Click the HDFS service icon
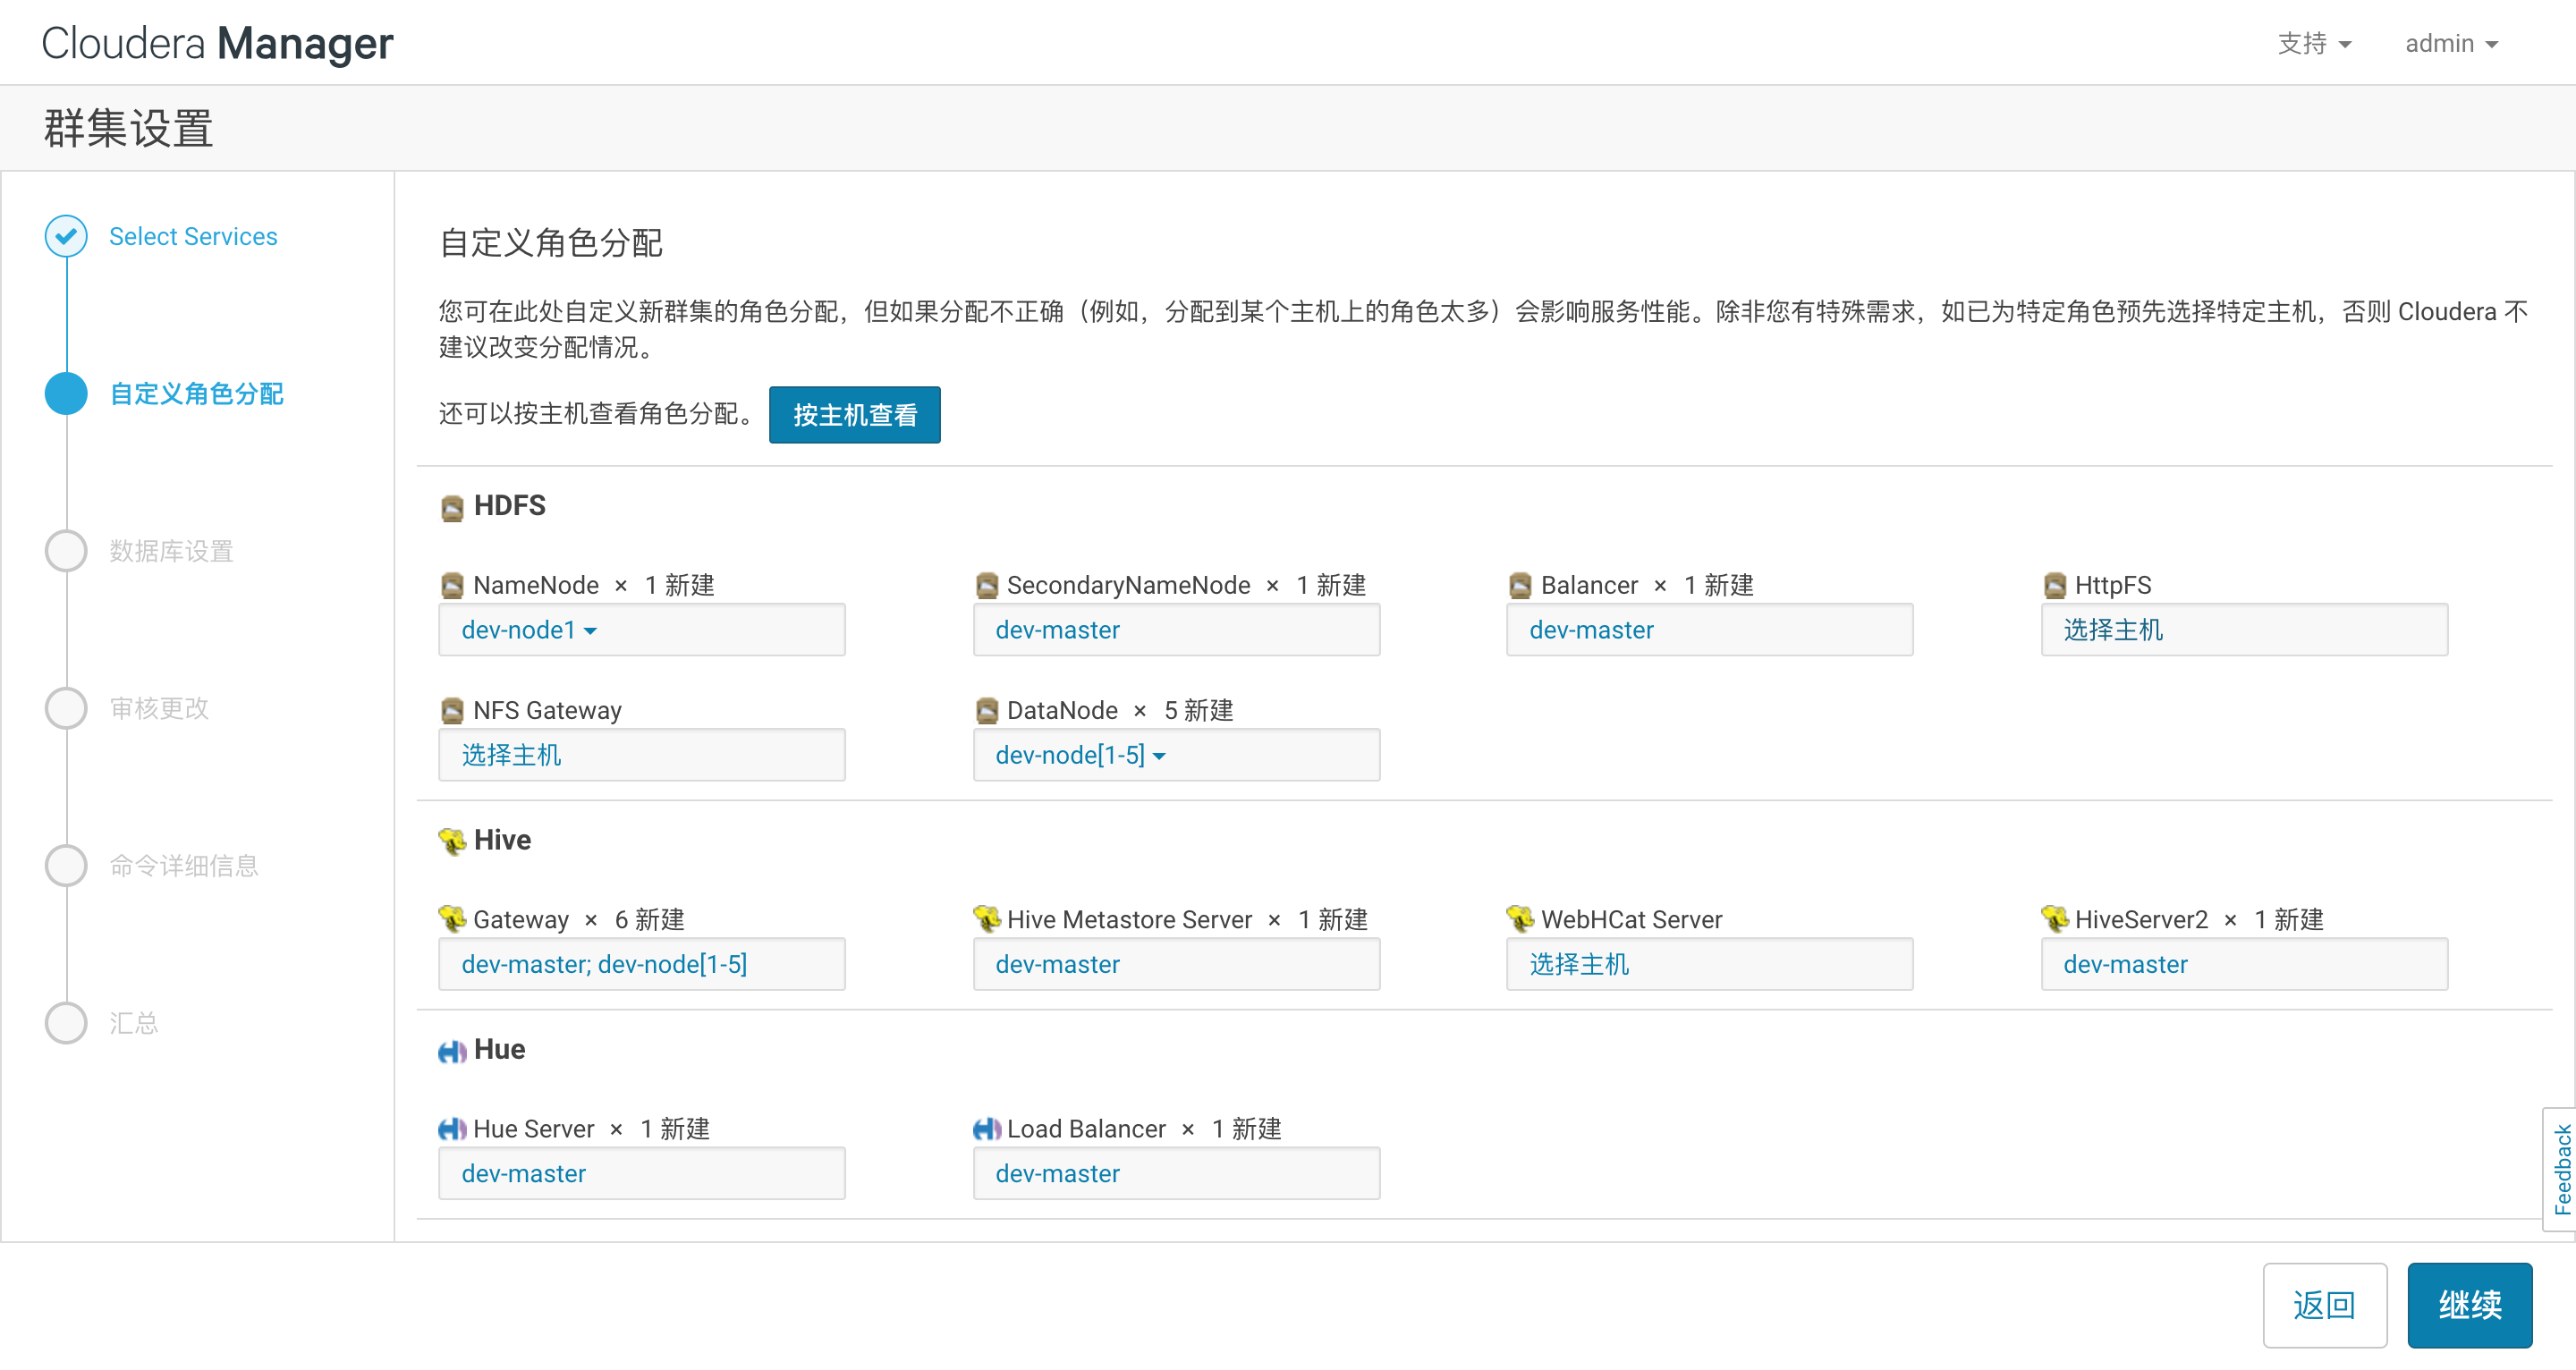 [452, 508]
